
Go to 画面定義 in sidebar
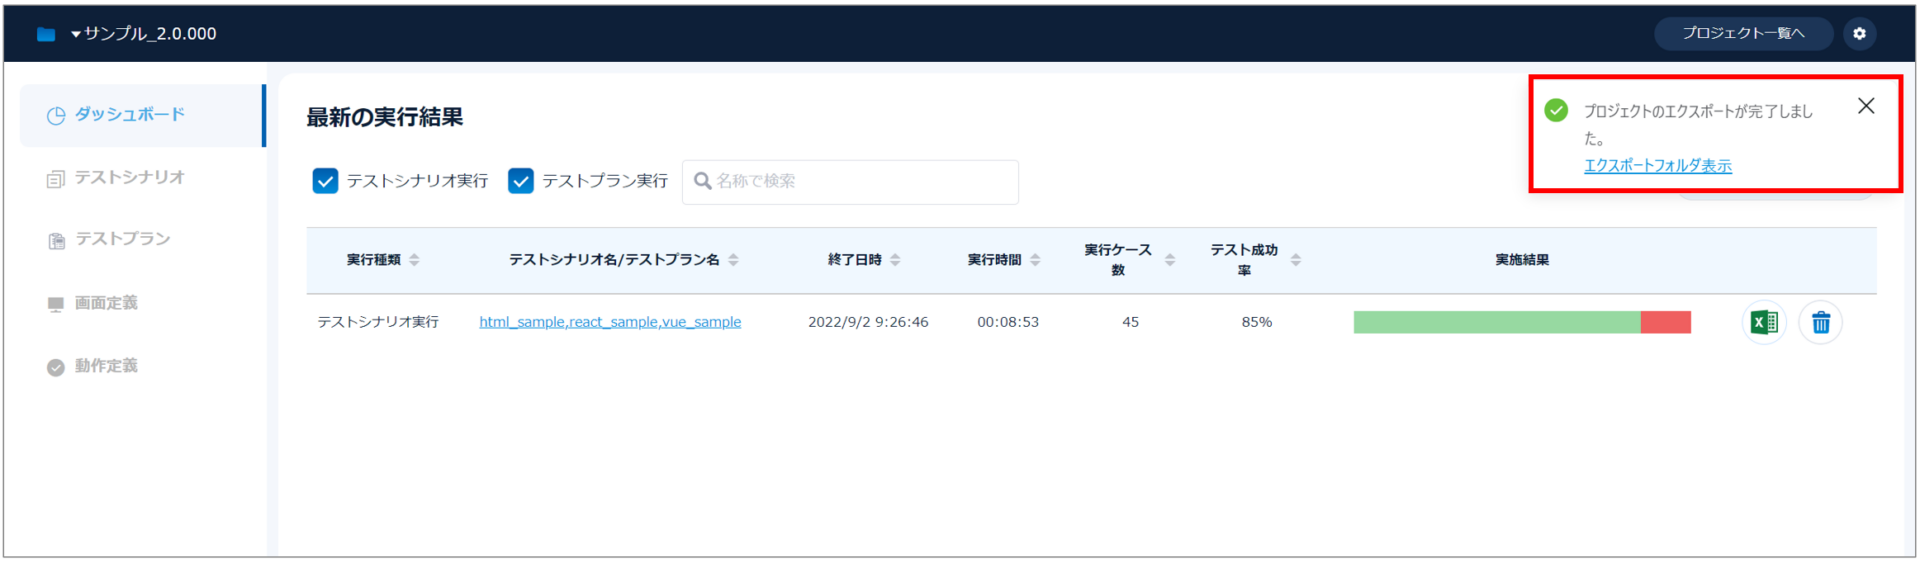tap(106, 303)
